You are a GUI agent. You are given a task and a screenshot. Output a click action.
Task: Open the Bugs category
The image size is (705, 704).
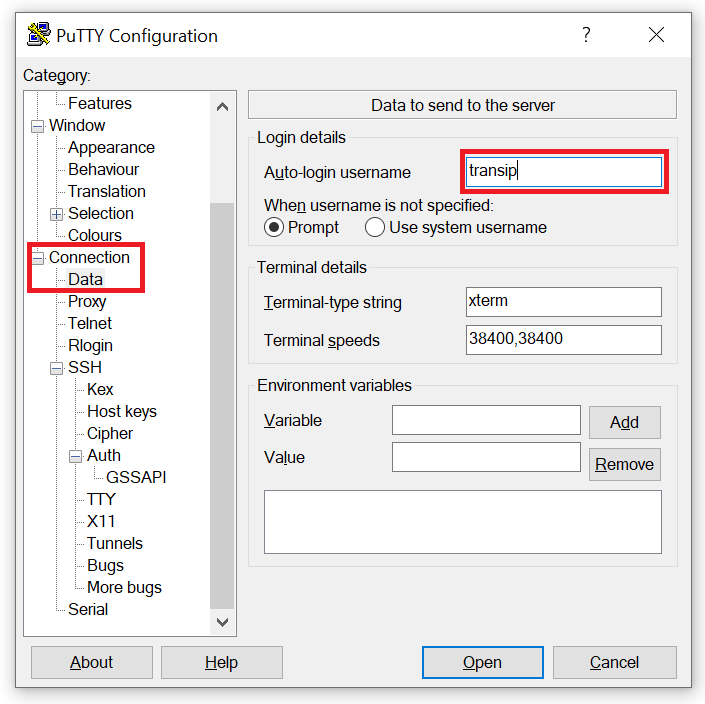105,566
